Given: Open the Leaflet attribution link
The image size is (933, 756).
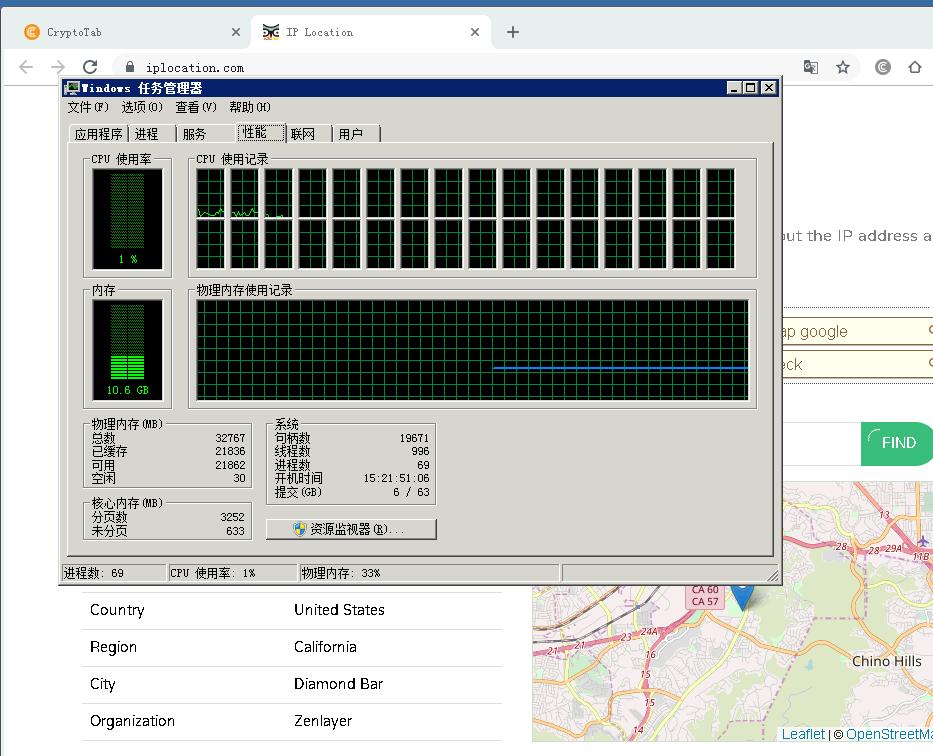Looking at the screenshot, I should click(x=803, y=735).
